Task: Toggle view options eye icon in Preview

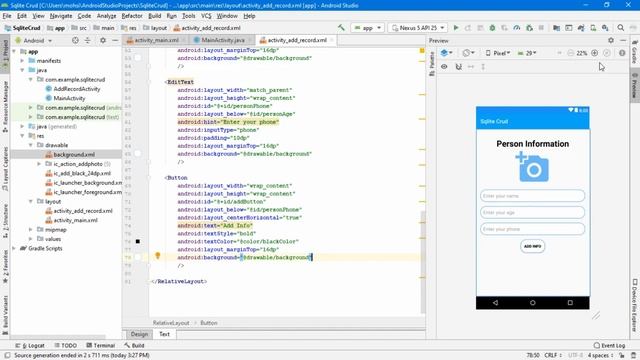Action: pos(444,66)
